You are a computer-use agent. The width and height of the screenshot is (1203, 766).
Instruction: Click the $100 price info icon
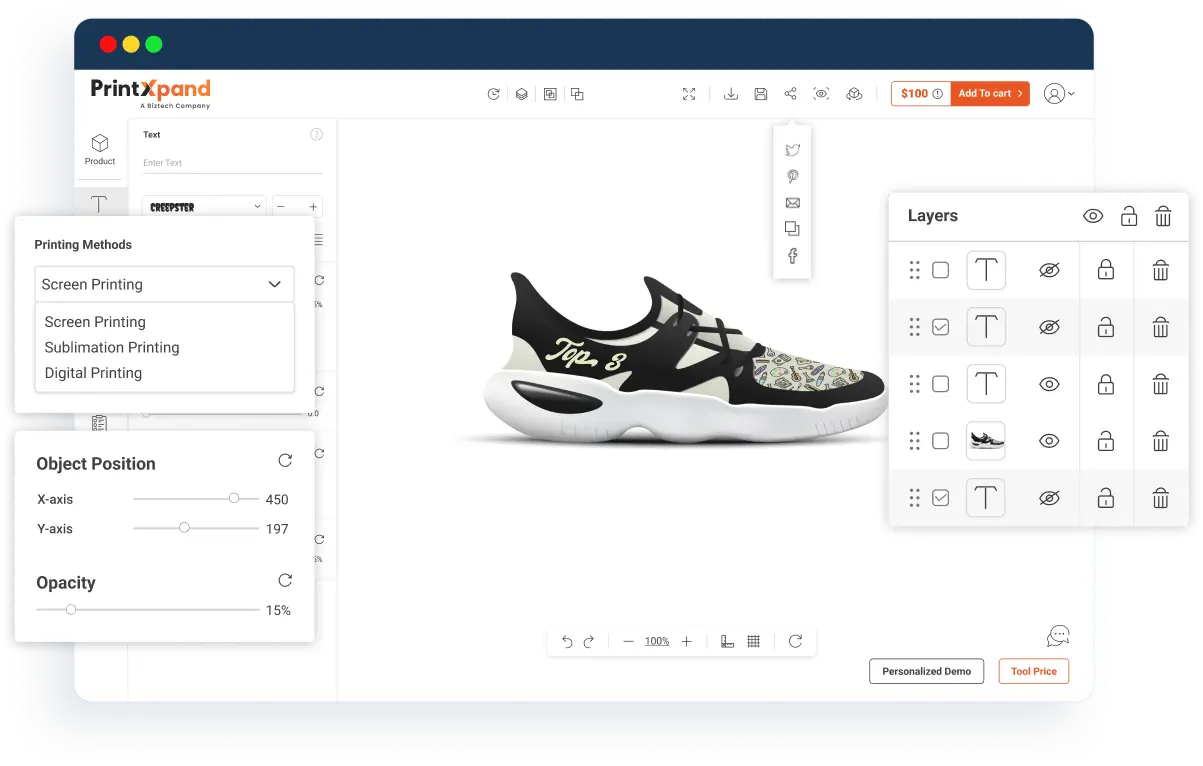coord(937,94)
